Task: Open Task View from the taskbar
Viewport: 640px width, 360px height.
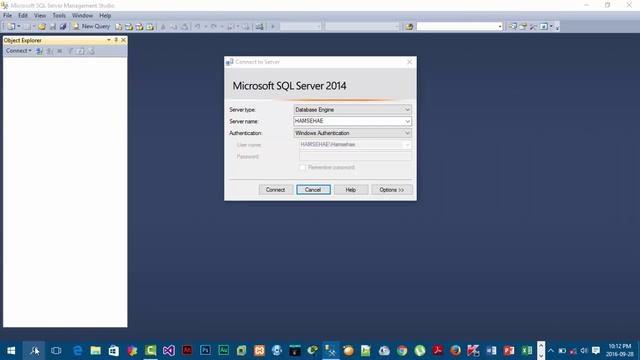Action: [56, 351]
